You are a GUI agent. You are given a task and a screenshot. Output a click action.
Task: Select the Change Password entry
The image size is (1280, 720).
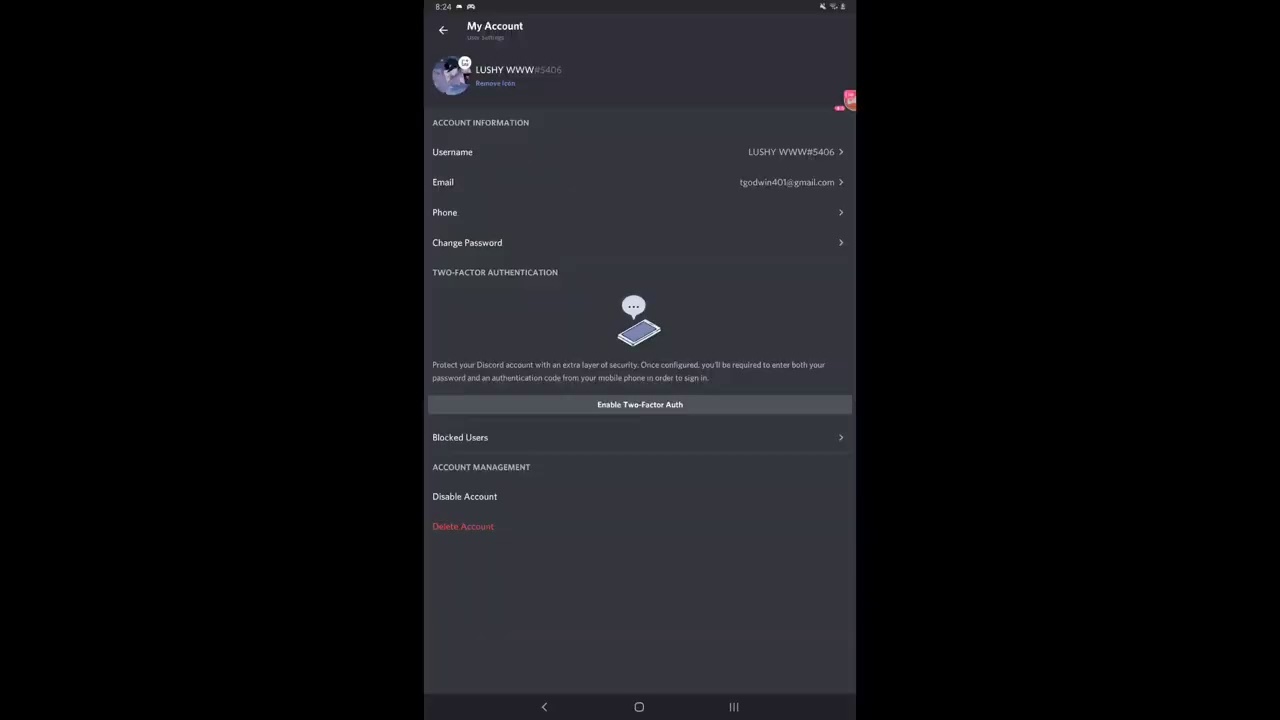(640, 242)
